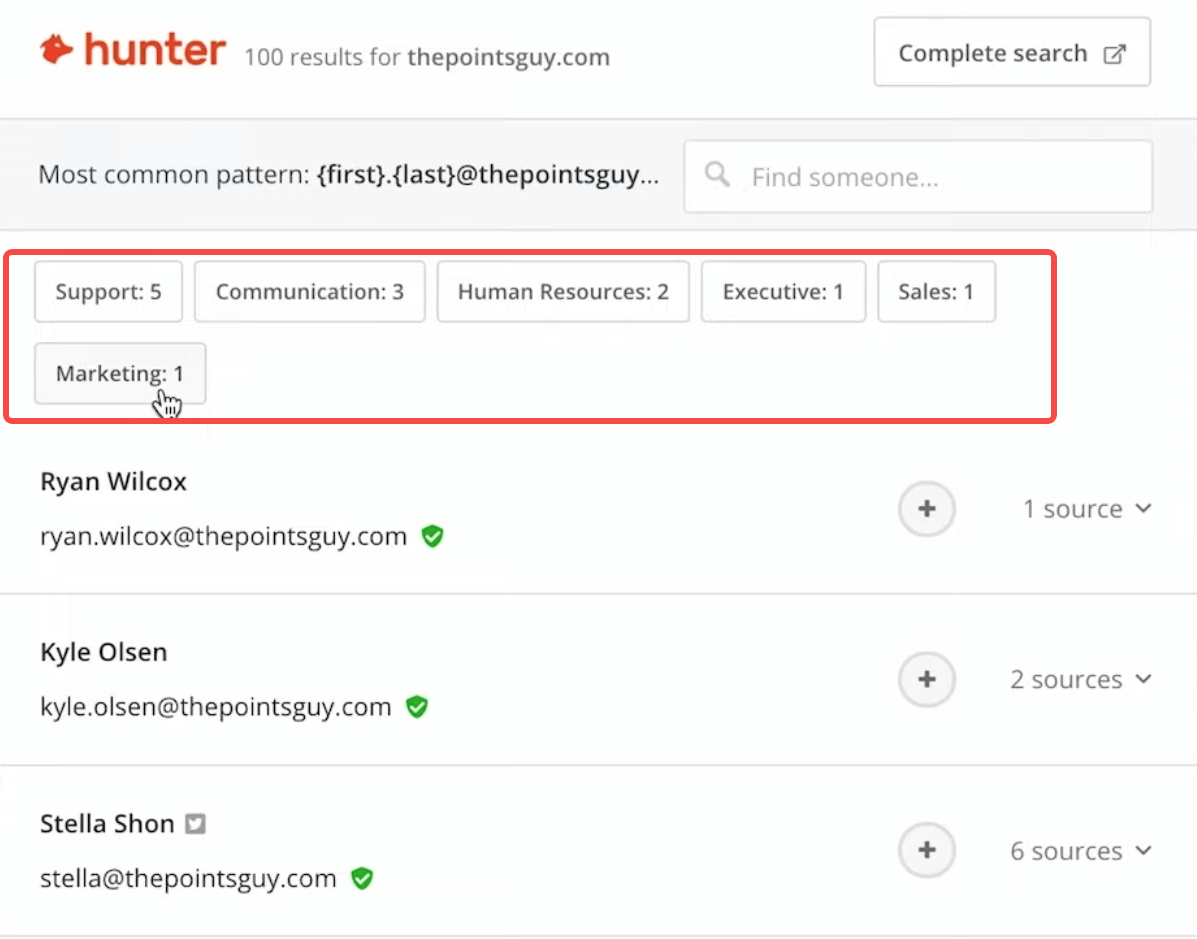Filter by Support department
The width and height of the screenshot is (1197, 939).
[x=108, y=292]
